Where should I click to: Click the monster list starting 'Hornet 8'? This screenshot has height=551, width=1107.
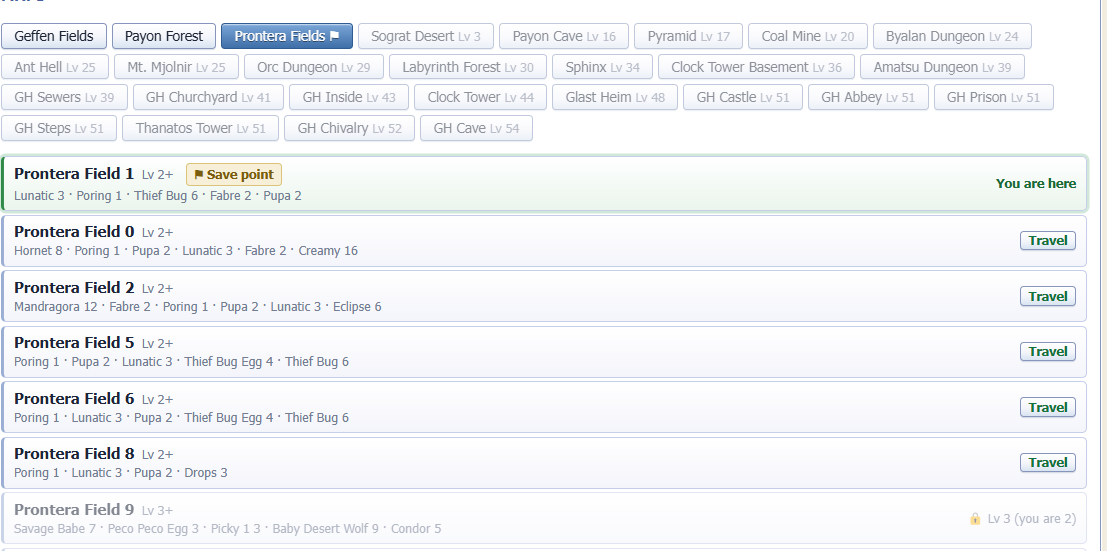point(186,251)
